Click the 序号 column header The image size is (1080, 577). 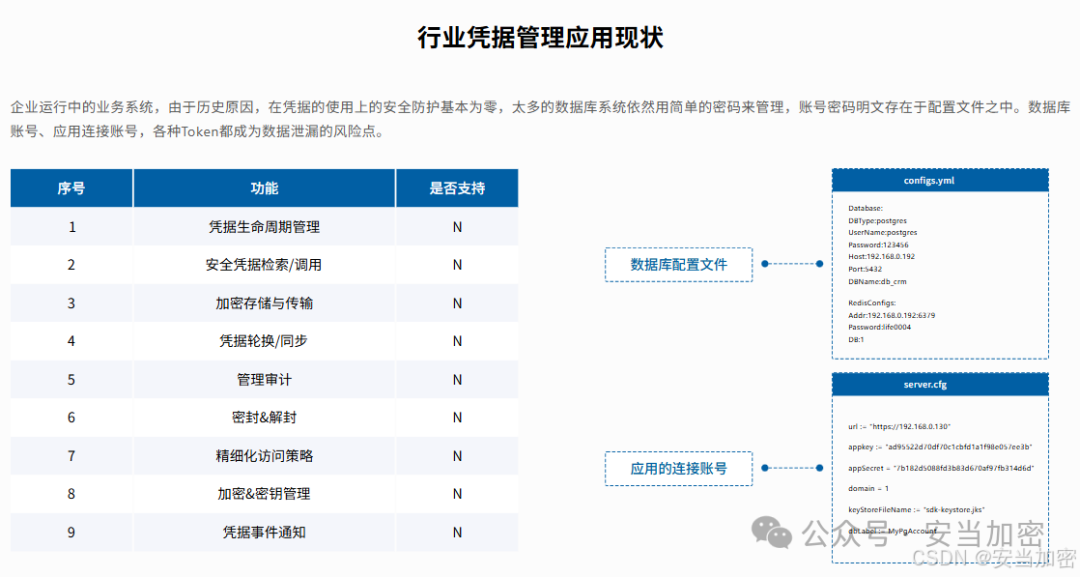[71, 188]
